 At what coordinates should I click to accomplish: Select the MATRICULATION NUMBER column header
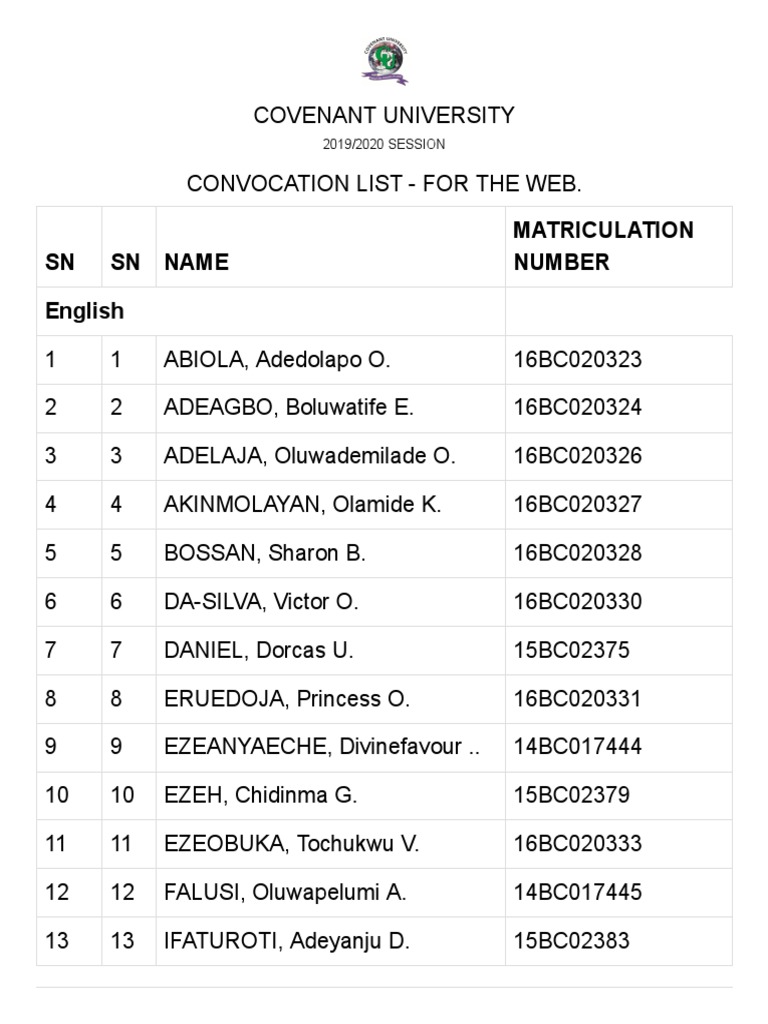coord(603,246)
